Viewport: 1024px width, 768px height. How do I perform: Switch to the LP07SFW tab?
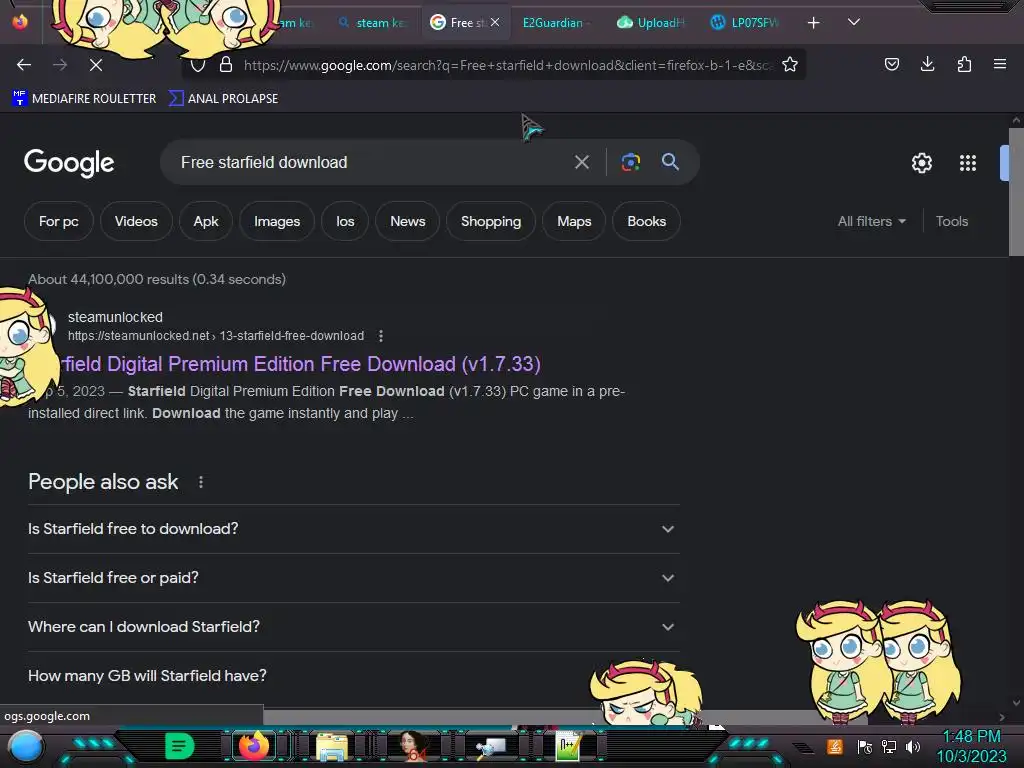(746, 23)
